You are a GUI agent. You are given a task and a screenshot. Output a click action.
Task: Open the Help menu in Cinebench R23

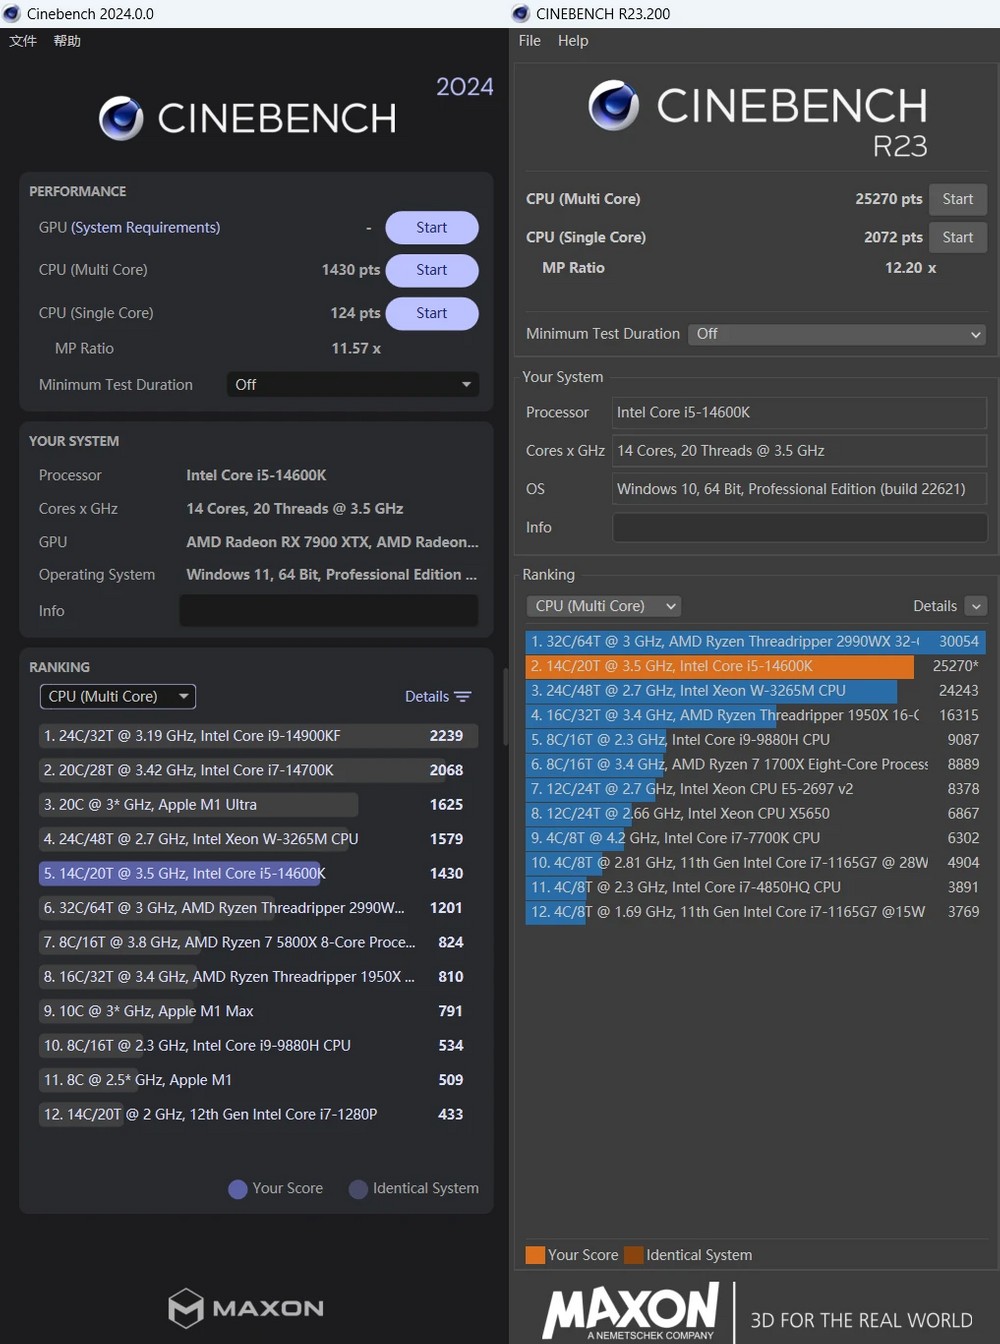(x=573, y=41)
